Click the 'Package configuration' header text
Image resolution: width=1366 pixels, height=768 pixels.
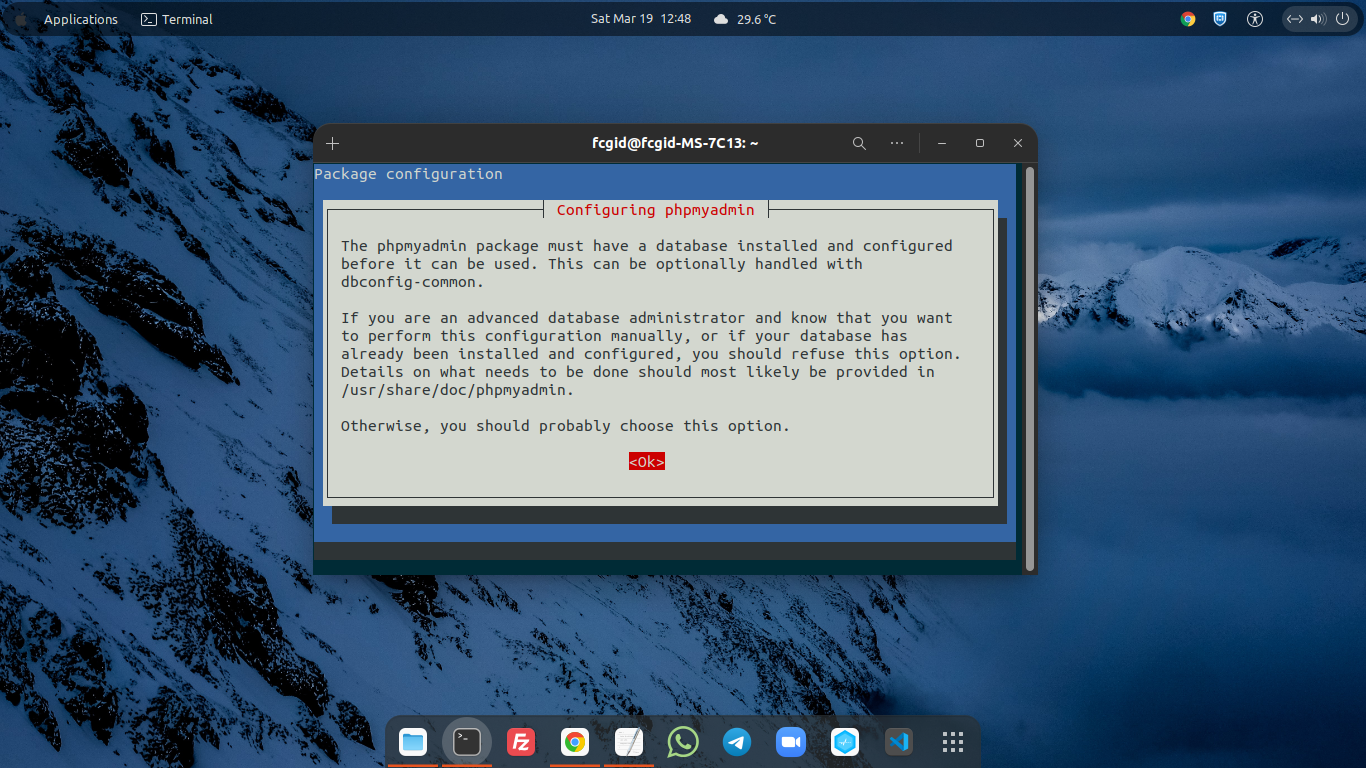point(408,174)
